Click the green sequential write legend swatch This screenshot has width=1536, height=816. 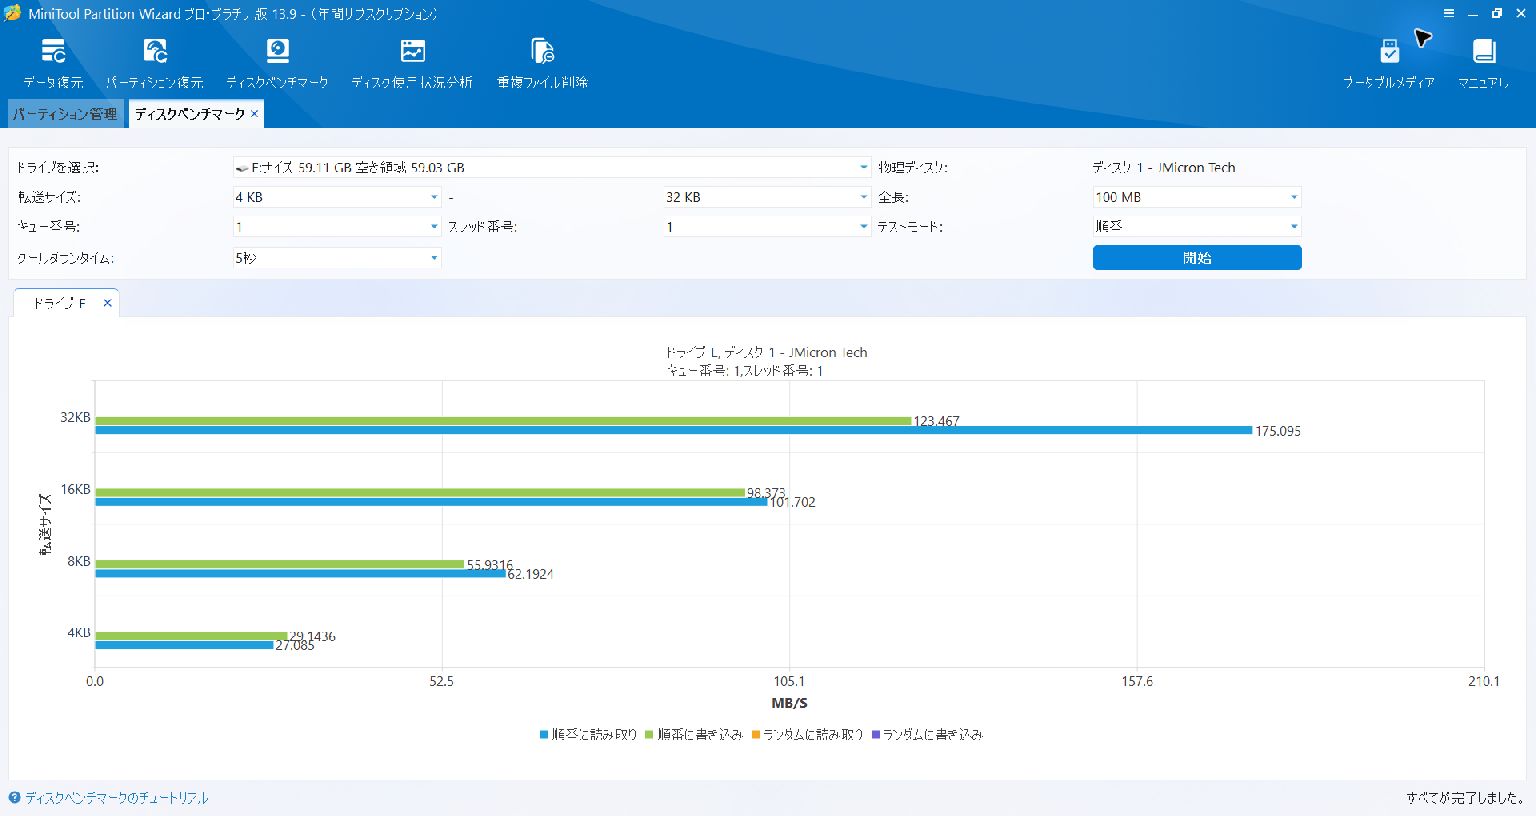point(649,735)
